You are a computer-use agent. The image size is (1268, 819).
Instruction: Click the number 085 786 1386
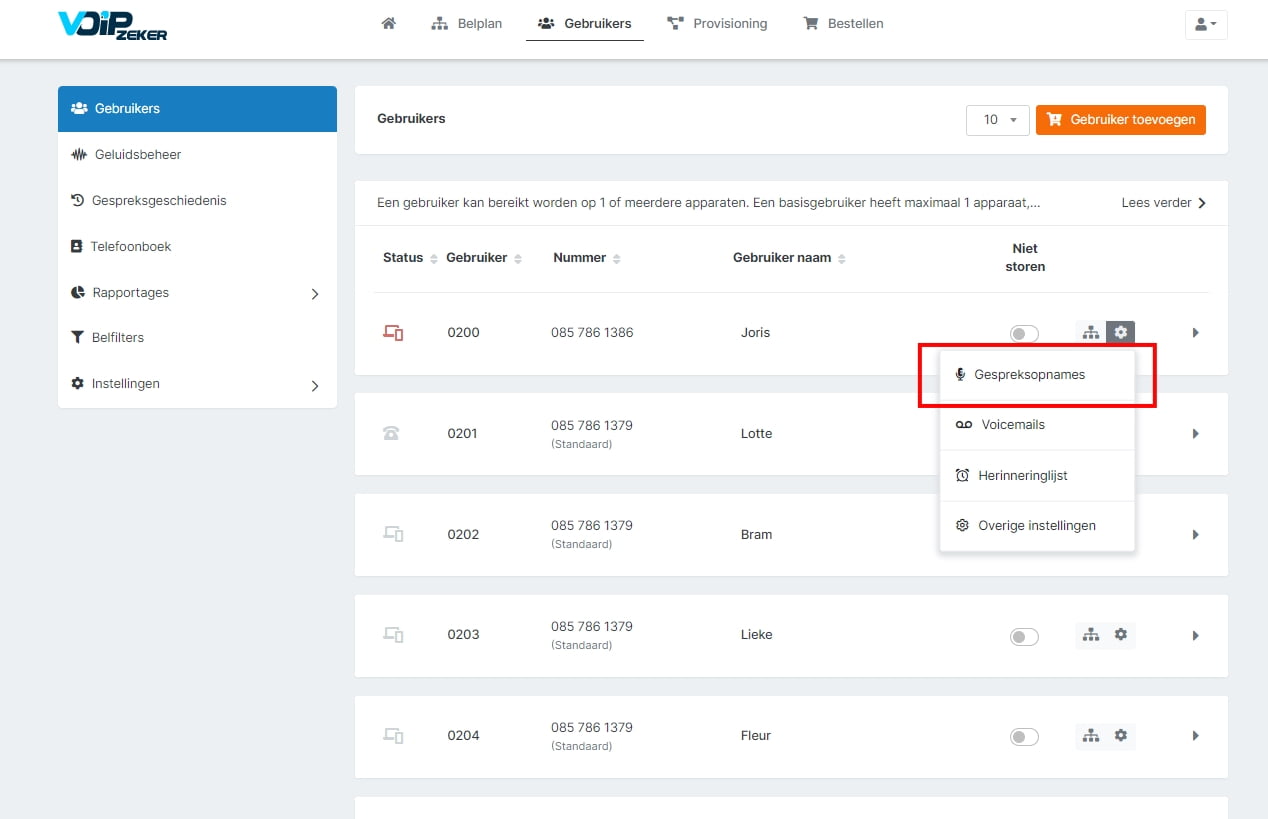pyautogui.click(x=592, y=333)
